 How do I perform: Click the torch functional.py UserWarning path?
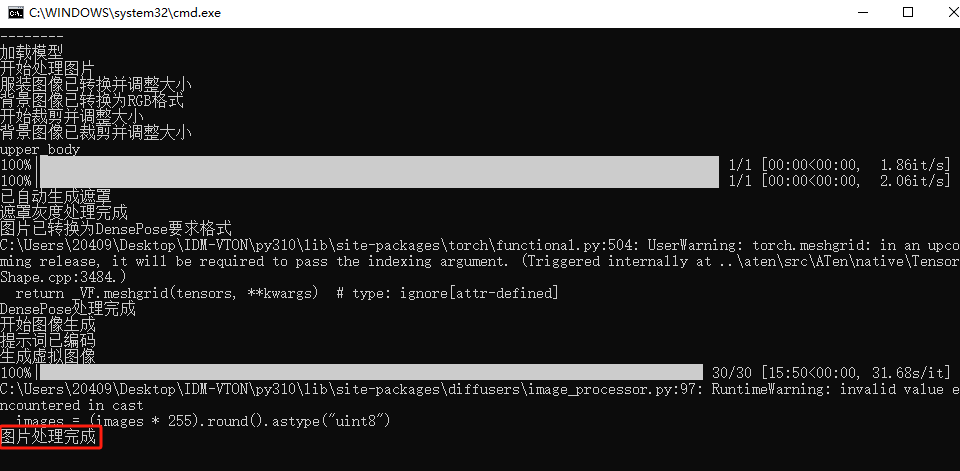[319, 245]
